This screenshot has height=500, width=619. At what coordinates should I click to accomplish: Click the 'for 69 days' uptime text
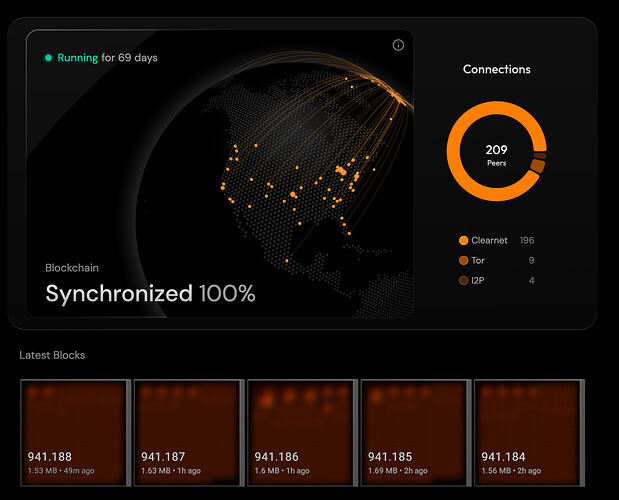coord(130,58)
